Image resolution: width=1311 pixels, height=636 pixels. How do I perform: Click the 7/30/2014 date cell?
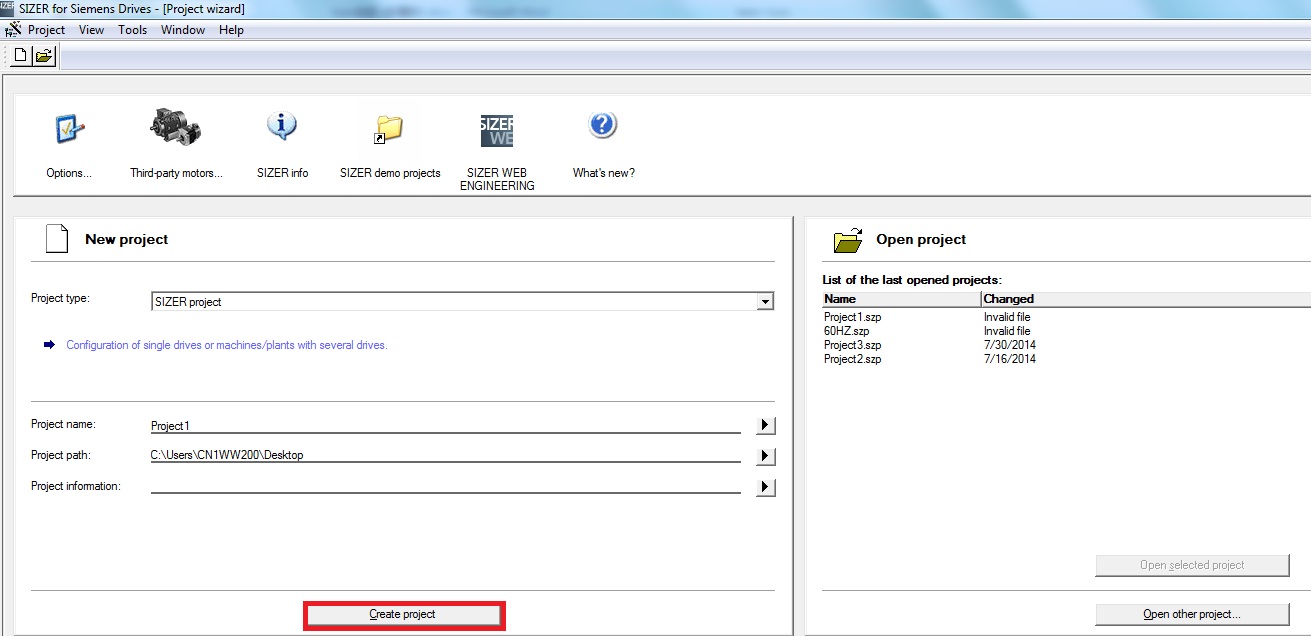pos(1010,345)
